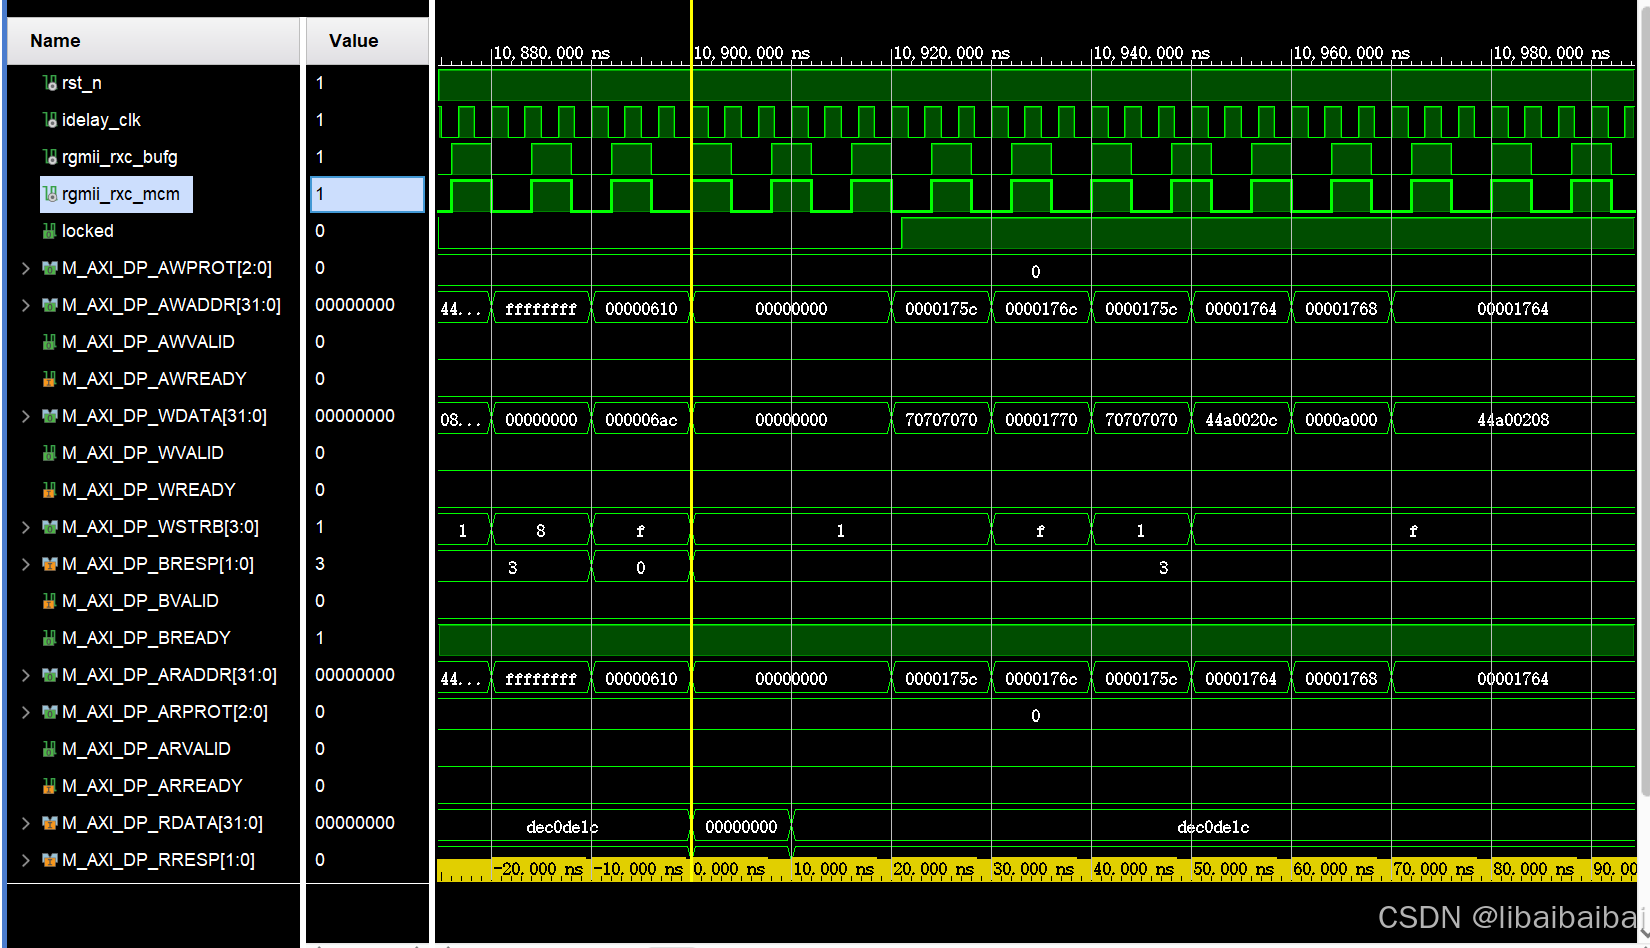The width and height of the screenshot is (1650, 948).
Task: Expand the M_AXI_DP_ARADDR[31:0] bus
Action: point(25,675)
